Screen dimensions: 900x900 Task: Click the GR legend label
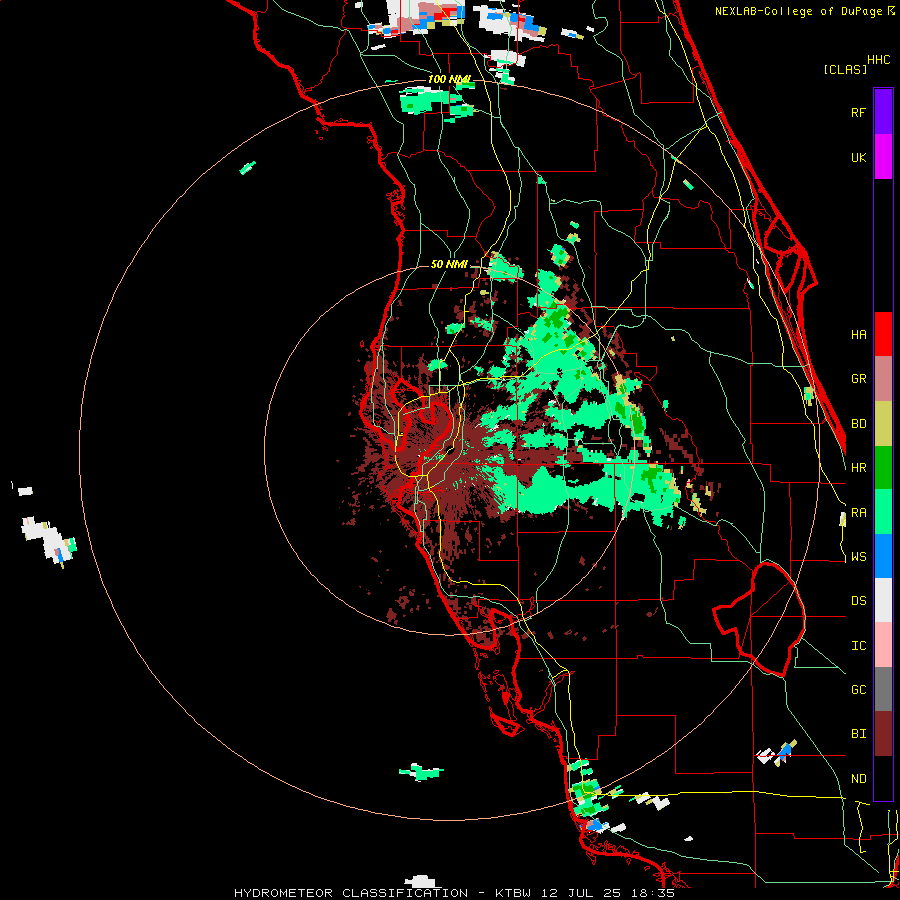pyautogui.click(x=858, y=379)
